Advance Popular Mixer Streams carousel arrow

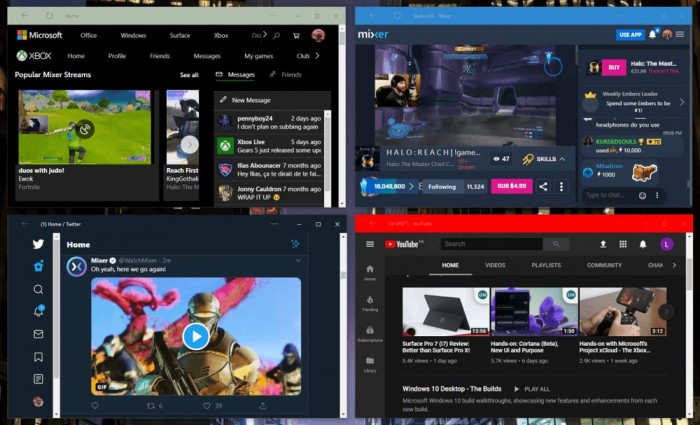(190, 144)
